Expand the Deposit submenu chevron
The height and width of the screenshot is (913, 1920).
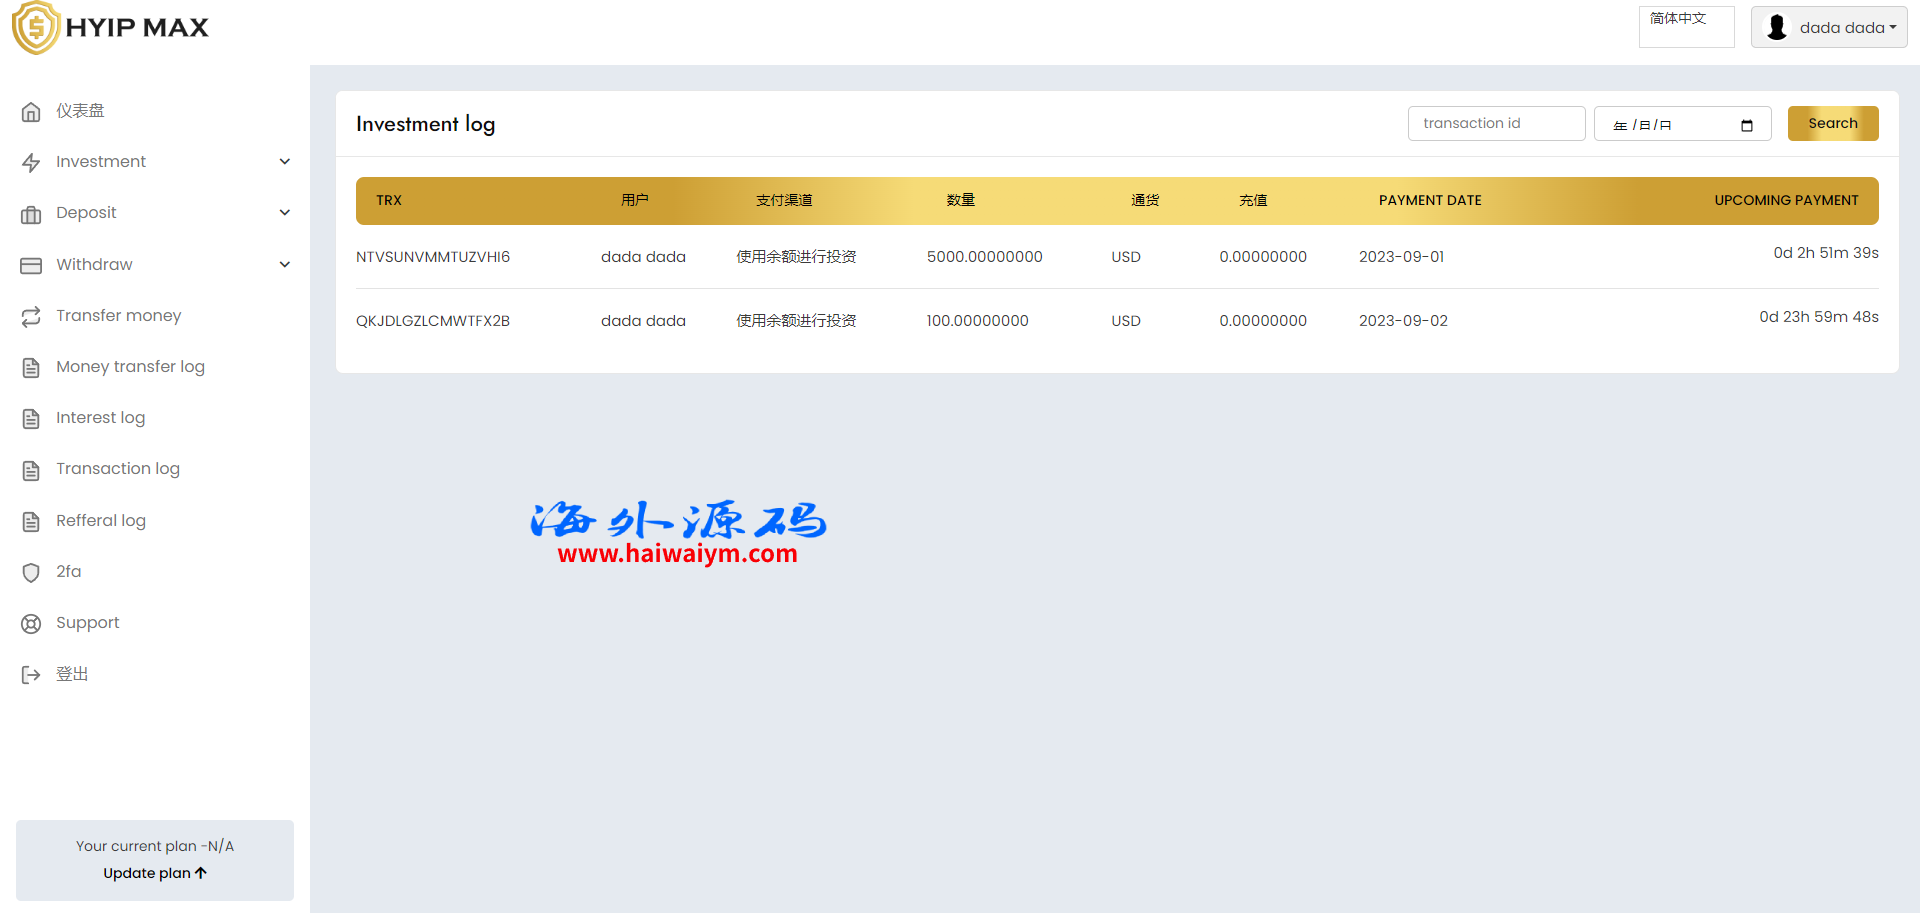pyautogui.click(x=285, y=213)
